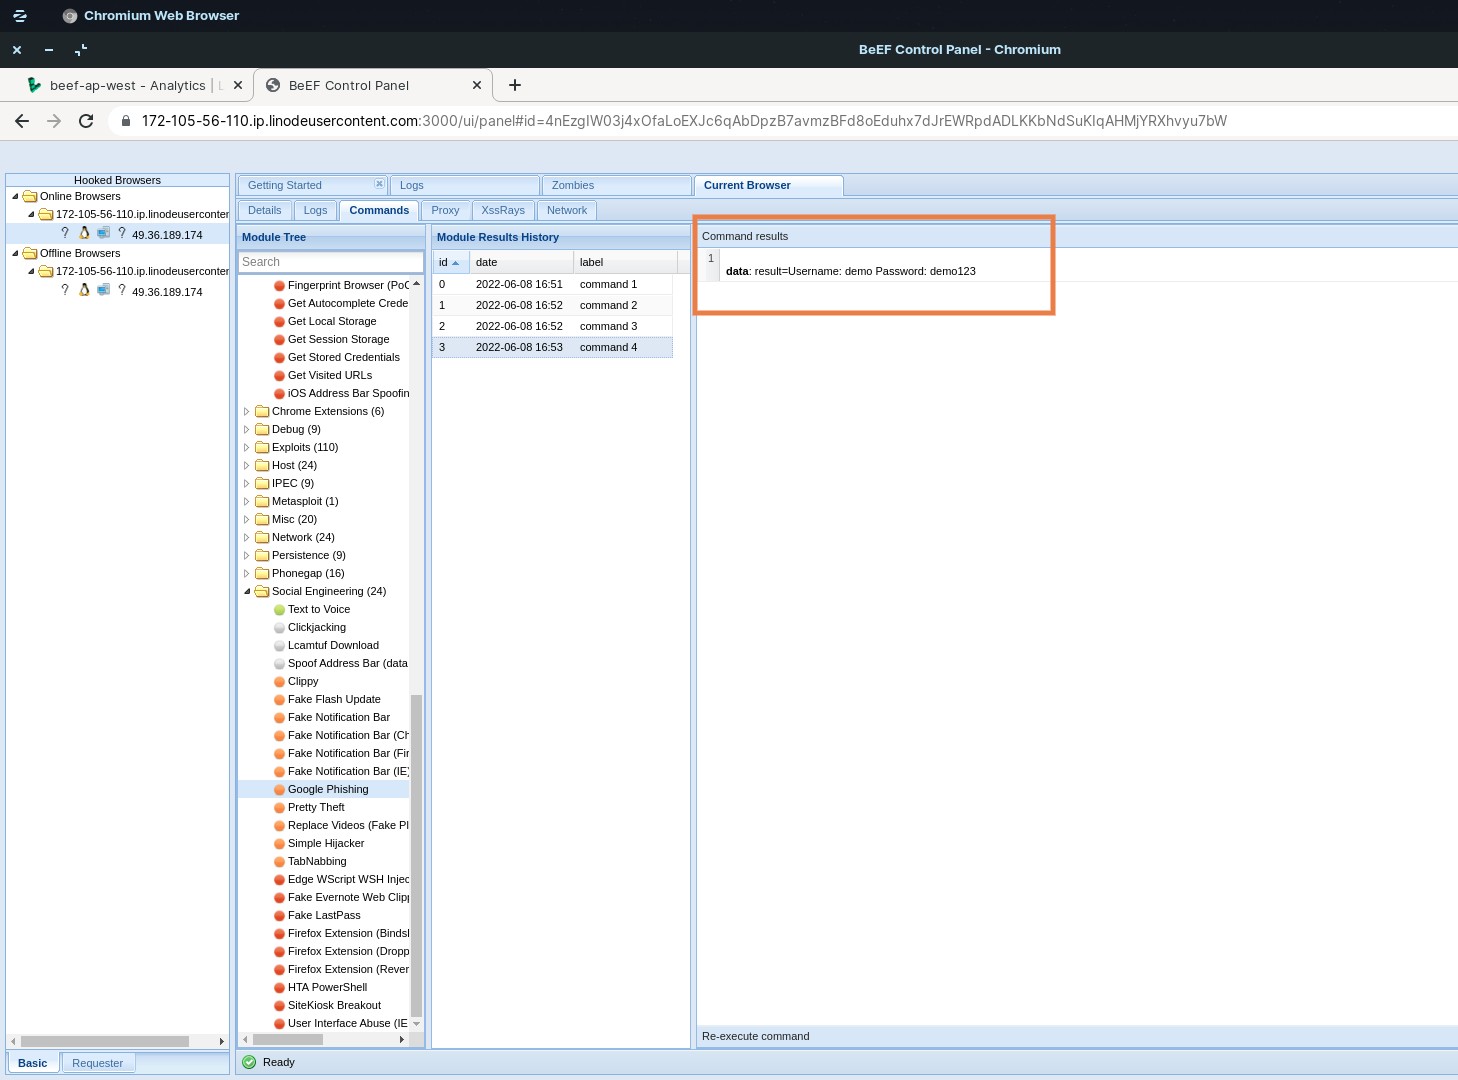Image resolution: width=1458 pixels, height=1080 pixels.
Task: Close the BeEF Control Panel browser tab
Action: pos(477,85)
